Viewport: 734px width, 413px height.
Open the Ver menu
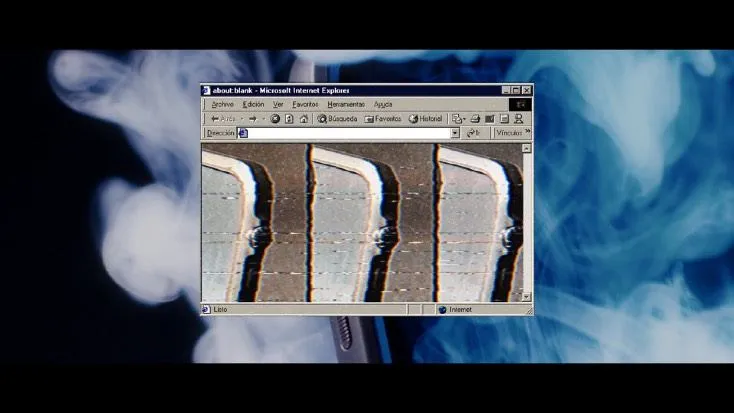click(x=278, y=104)
